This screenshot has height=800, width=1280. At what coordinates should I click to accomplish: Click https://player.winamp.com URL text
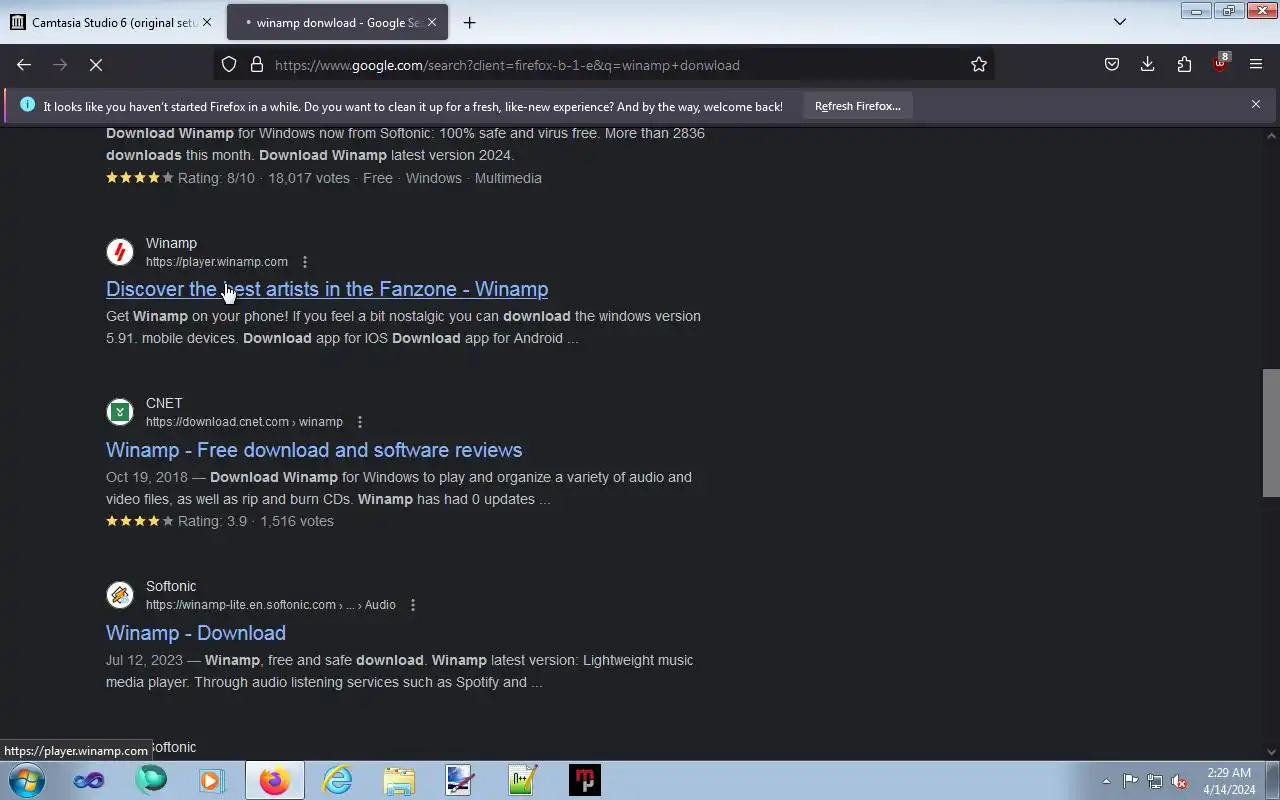217,262
